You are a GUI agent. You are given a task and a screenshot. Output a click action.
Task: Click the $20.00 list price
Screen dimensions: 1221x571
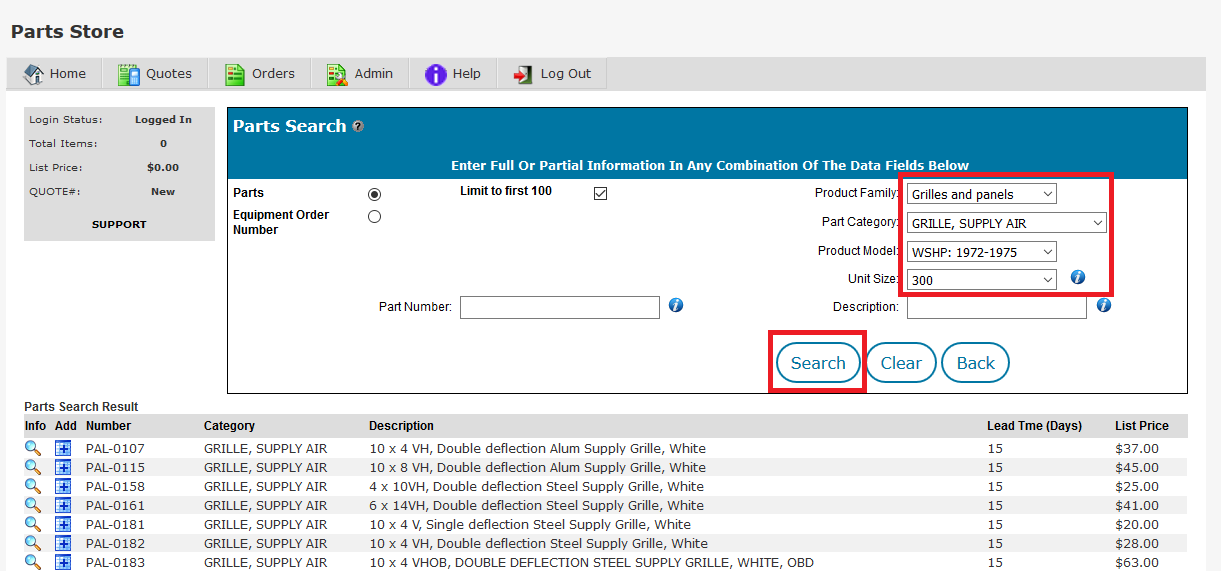point(1137,525)
